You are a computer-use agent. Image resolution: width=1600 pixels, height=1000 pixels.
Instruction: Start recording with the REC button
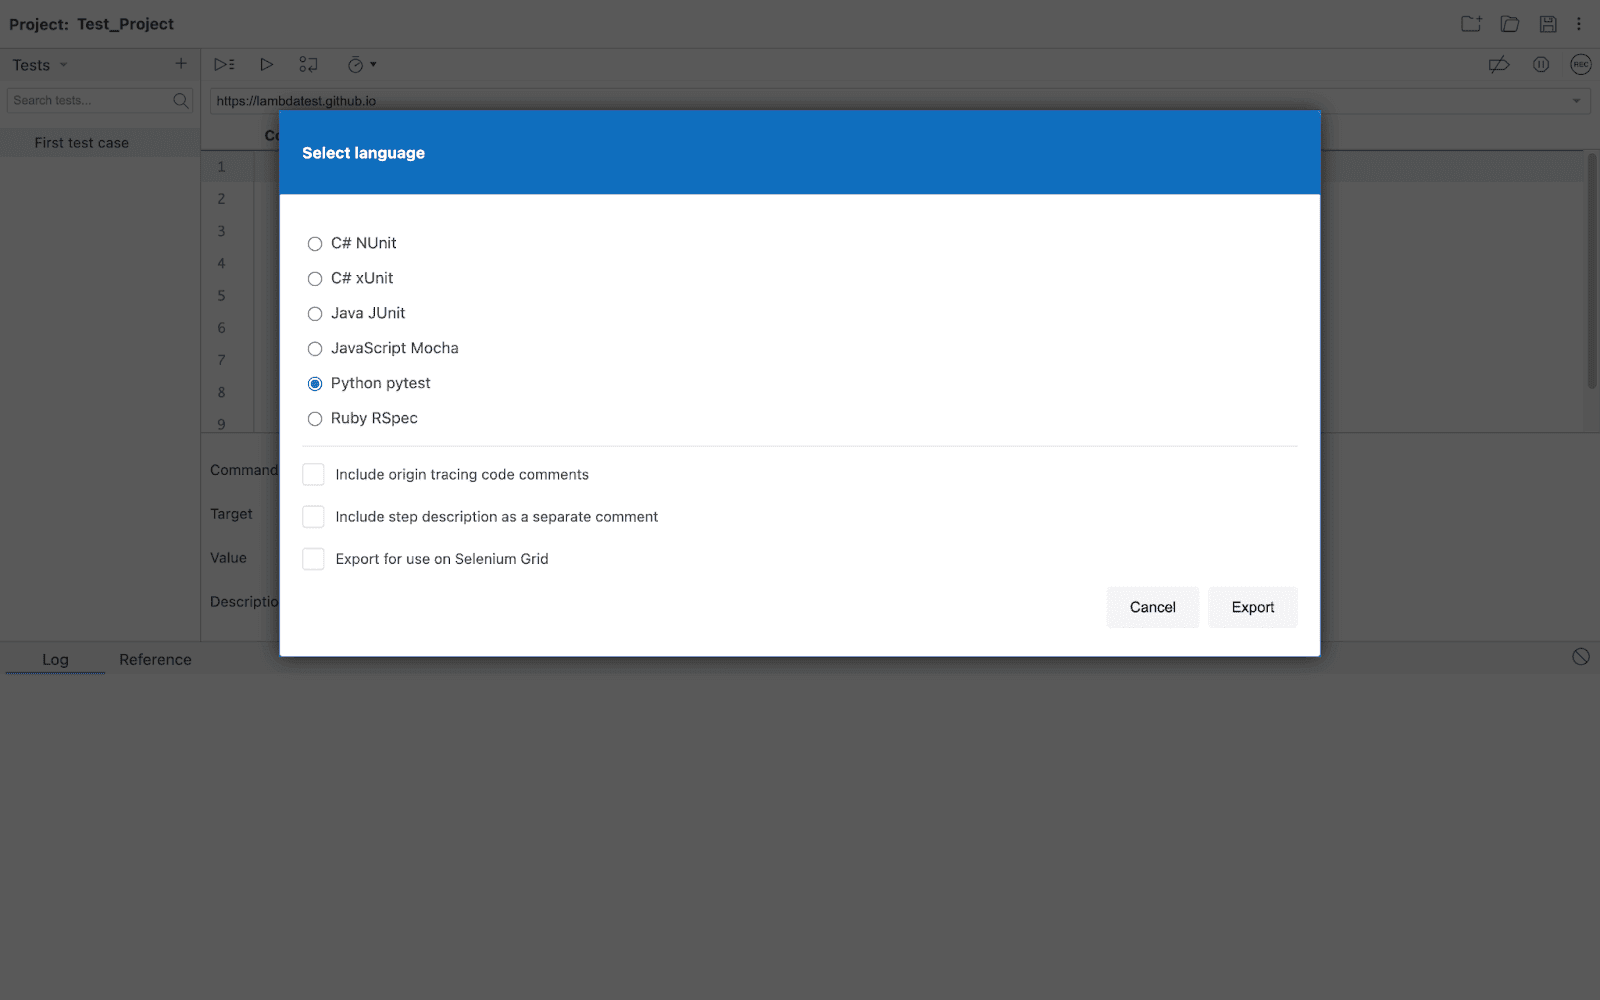click(x=1581, y=65)
